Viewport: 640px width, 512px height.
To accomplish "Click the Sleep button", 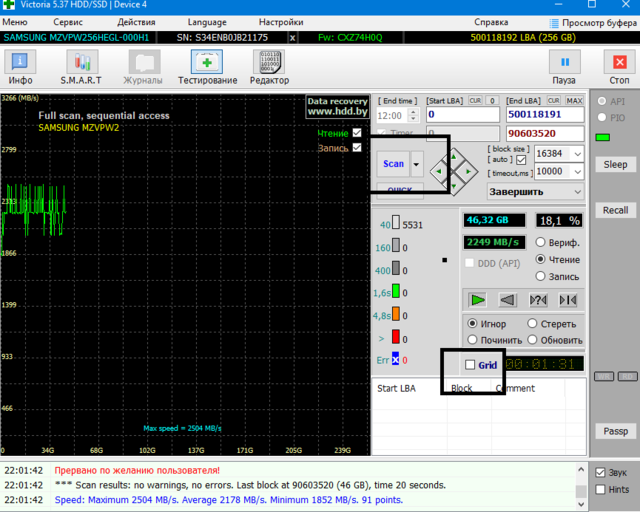I will [x=614, y=164].
